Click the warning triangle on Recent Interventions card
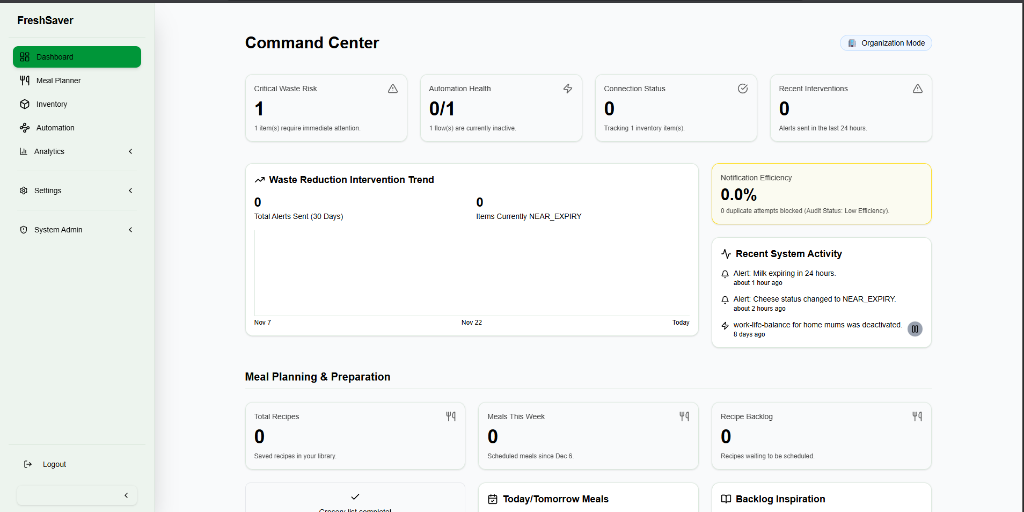The height and width of the screenshot is (512, 1024). click(918, 89)
